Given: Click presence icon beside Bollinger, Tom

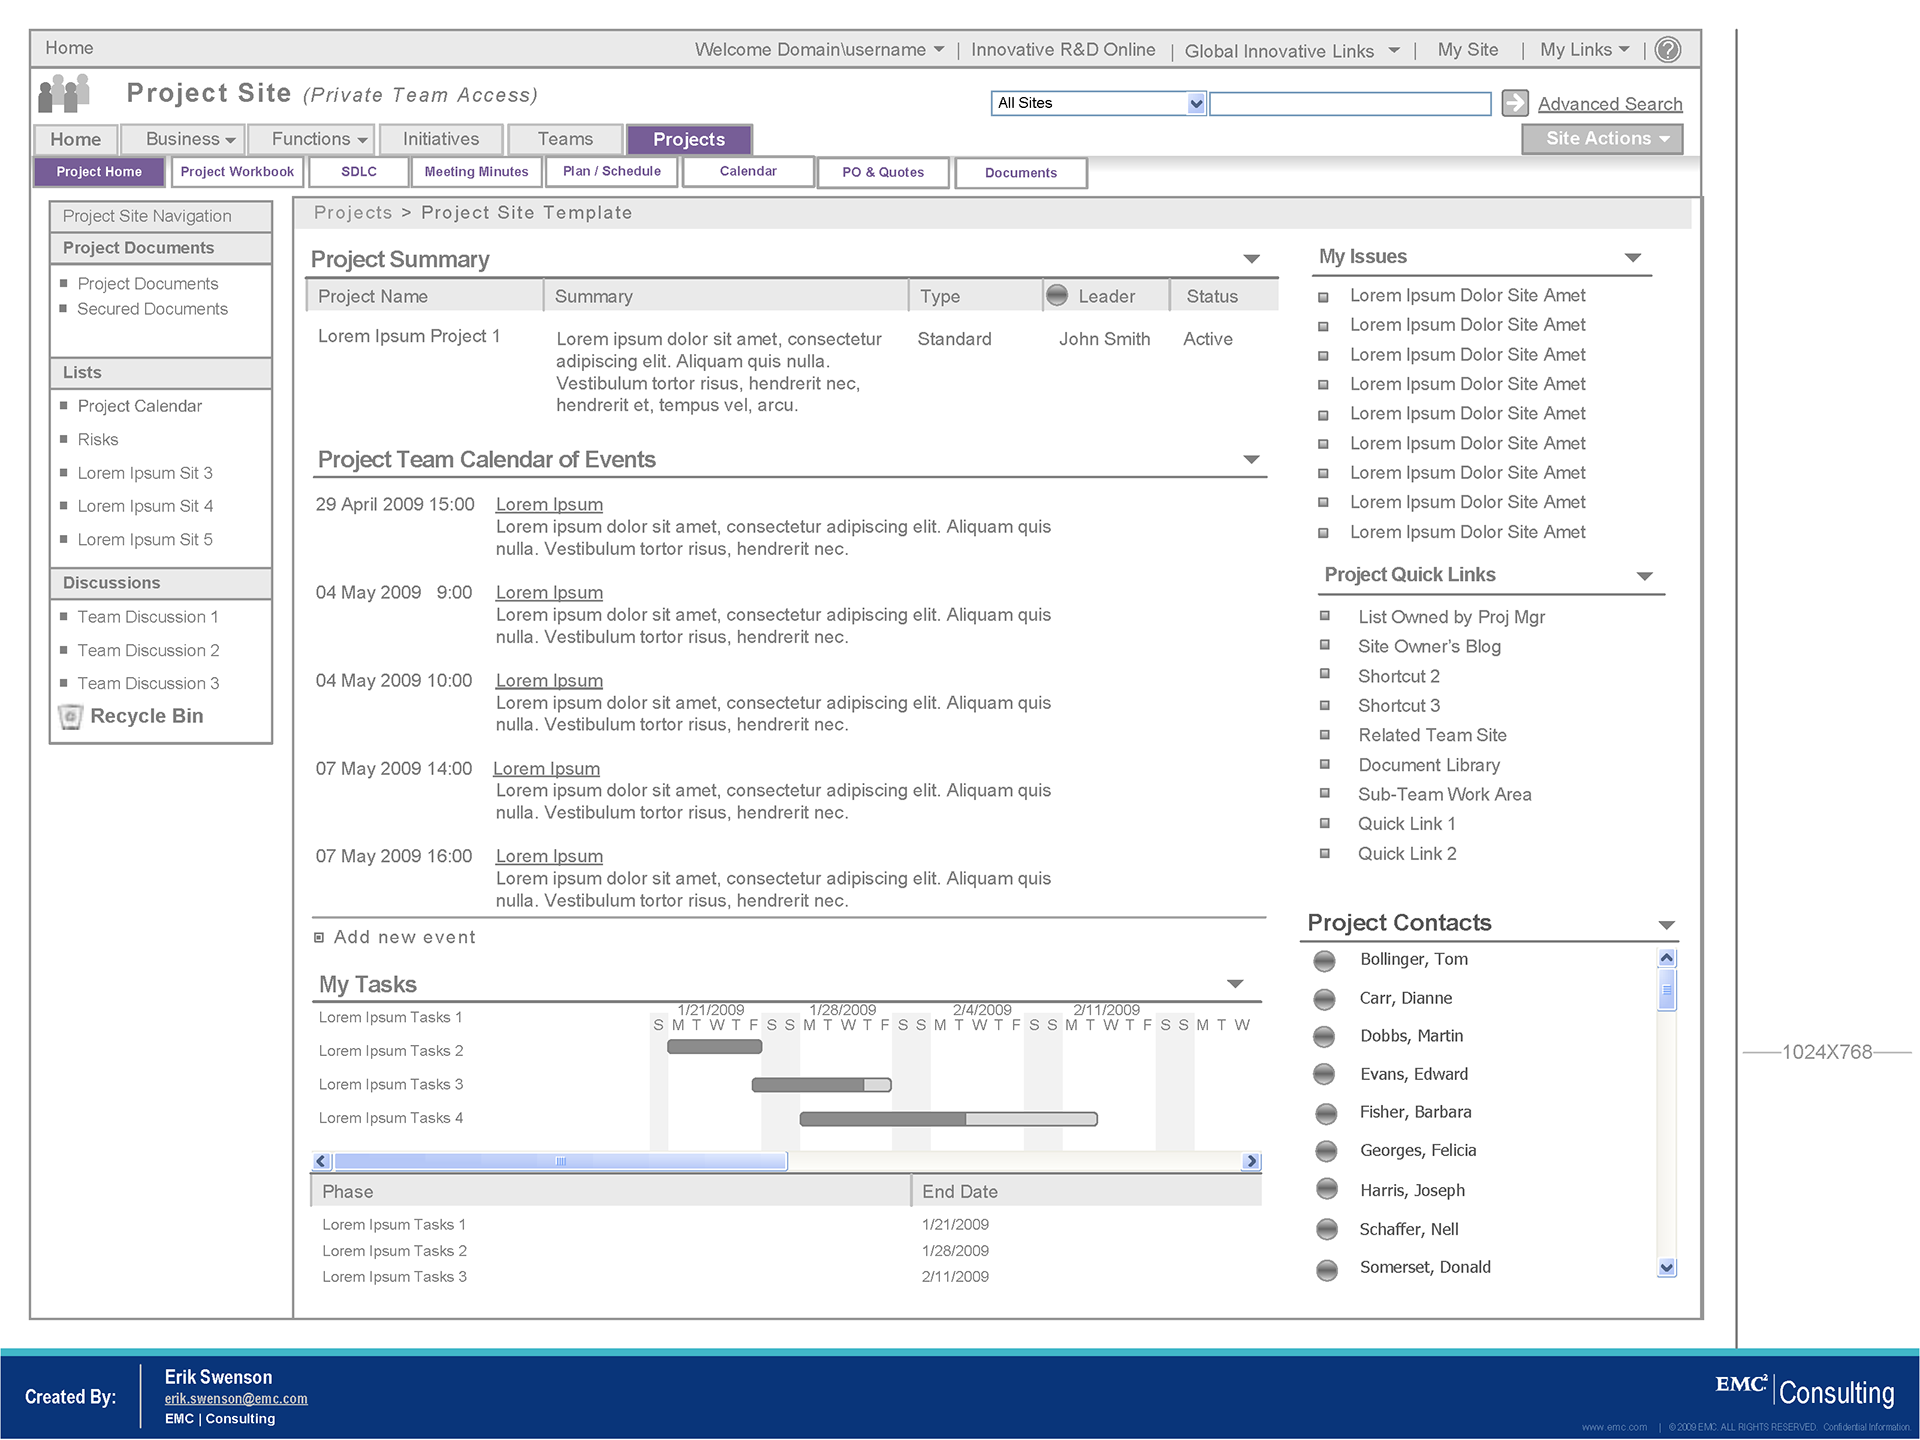Looking at the screenshot, I should coord(1325,961).
